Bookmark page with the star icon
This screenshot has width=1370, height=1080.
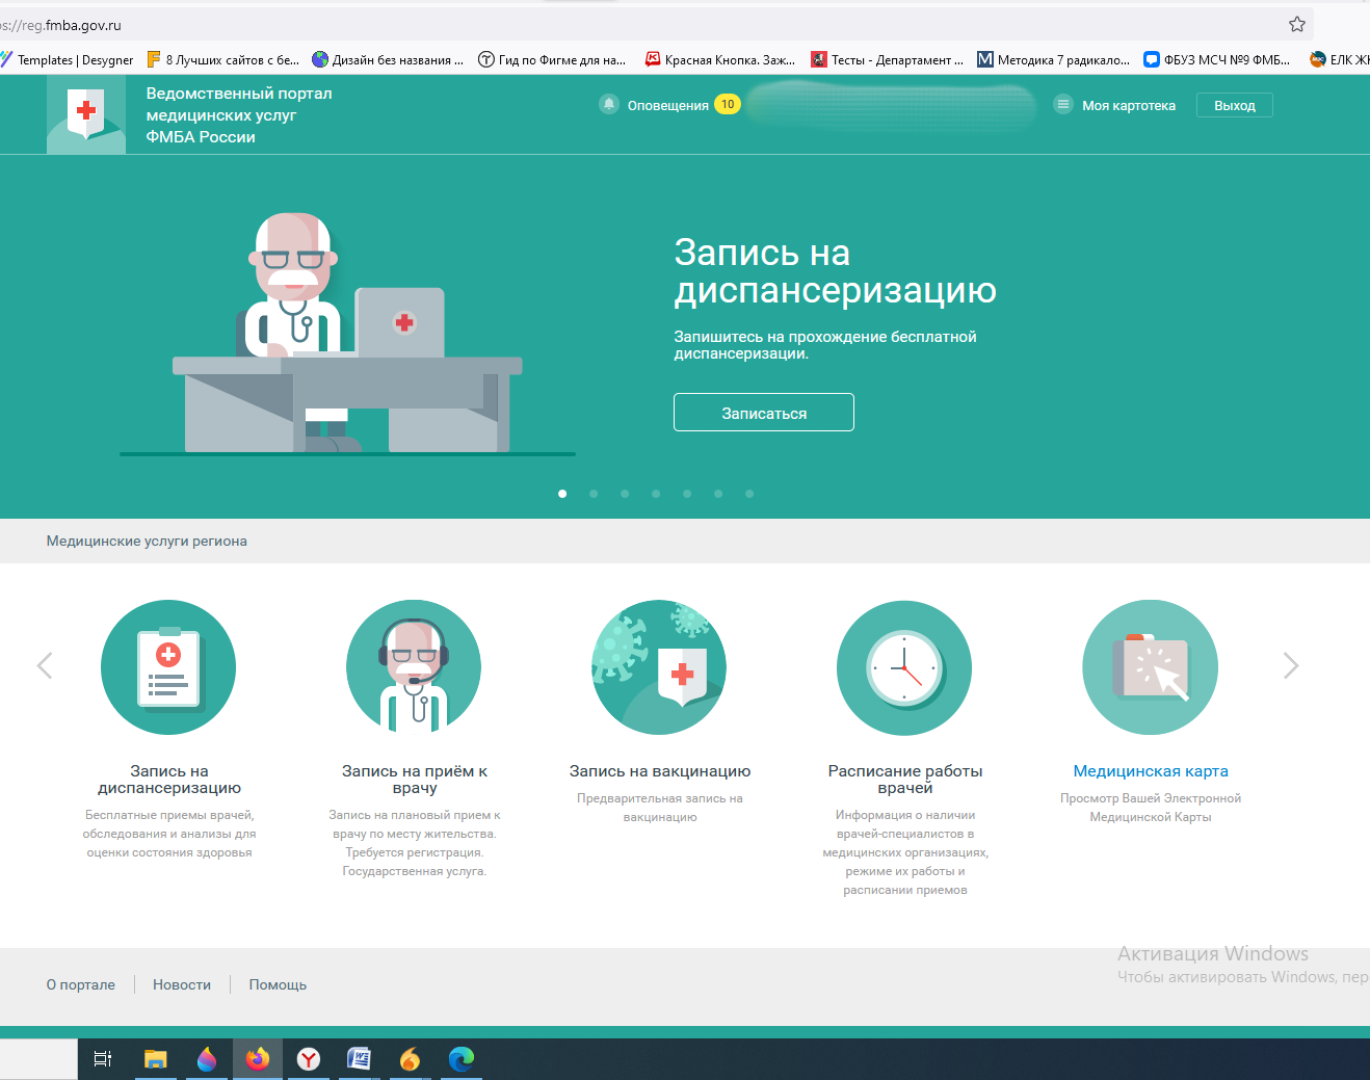click(1297, 25)
